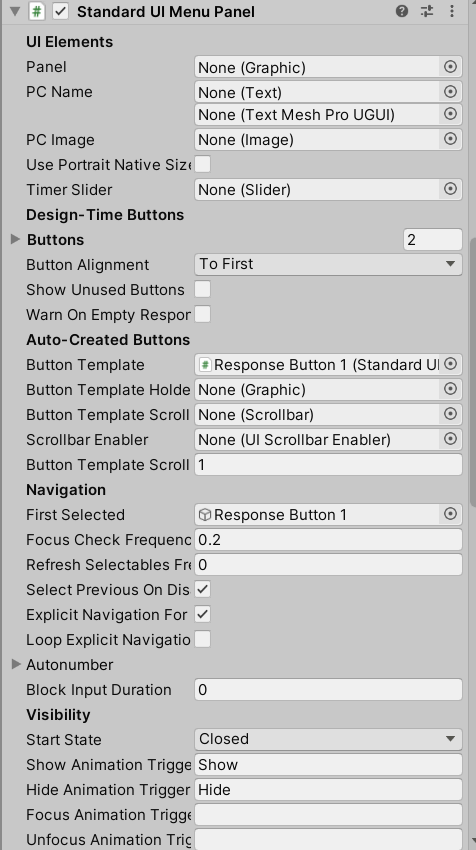
Task: Open object picker for PC Image field
Action: pos(450,139)
